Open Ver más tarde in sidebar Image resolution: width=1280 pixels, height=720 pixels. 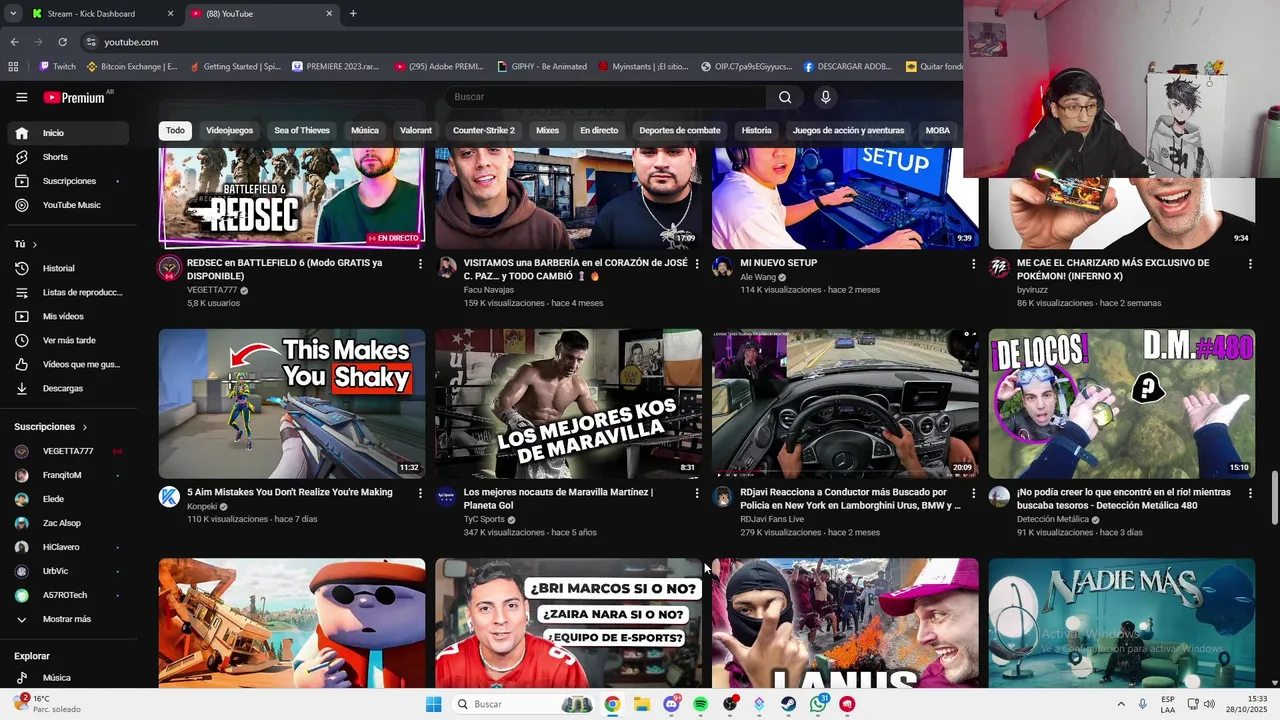coord(68,340)
